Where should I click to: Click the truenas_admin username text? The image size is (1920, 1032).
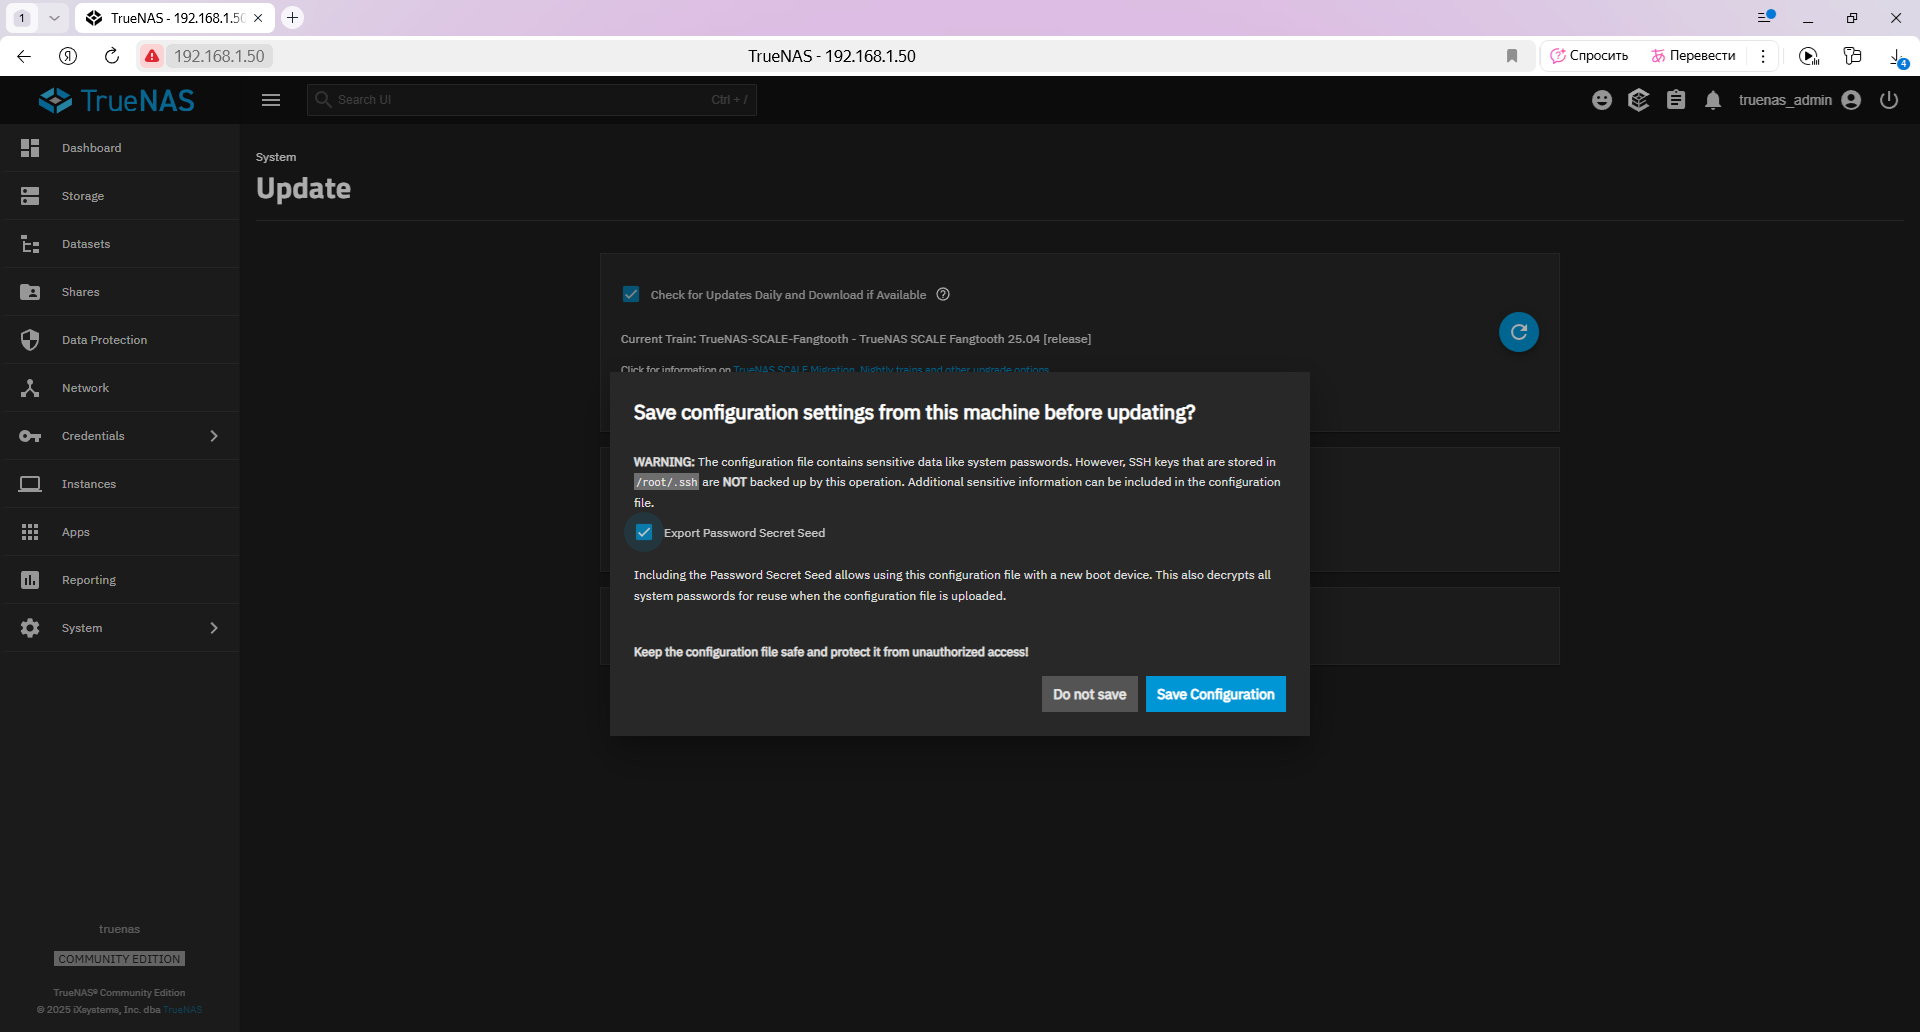[x=1785, y=100]
